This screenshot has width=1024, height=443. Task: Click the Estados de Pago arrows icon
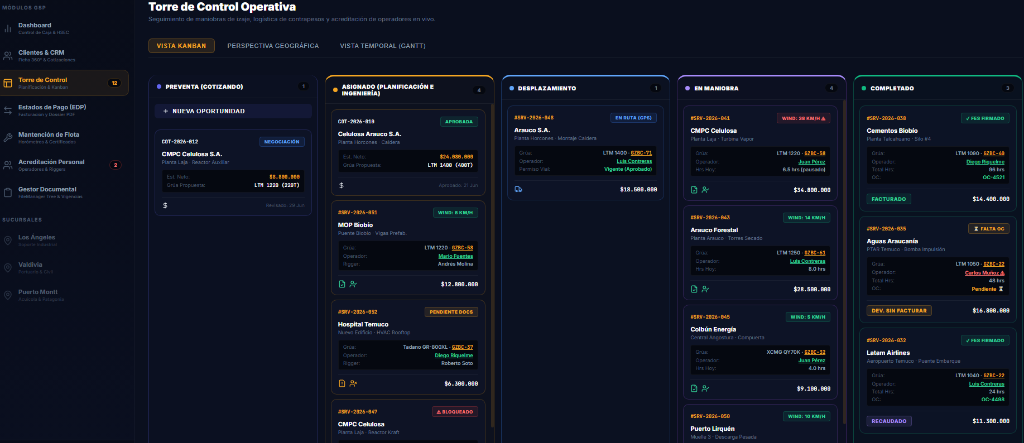8,110
